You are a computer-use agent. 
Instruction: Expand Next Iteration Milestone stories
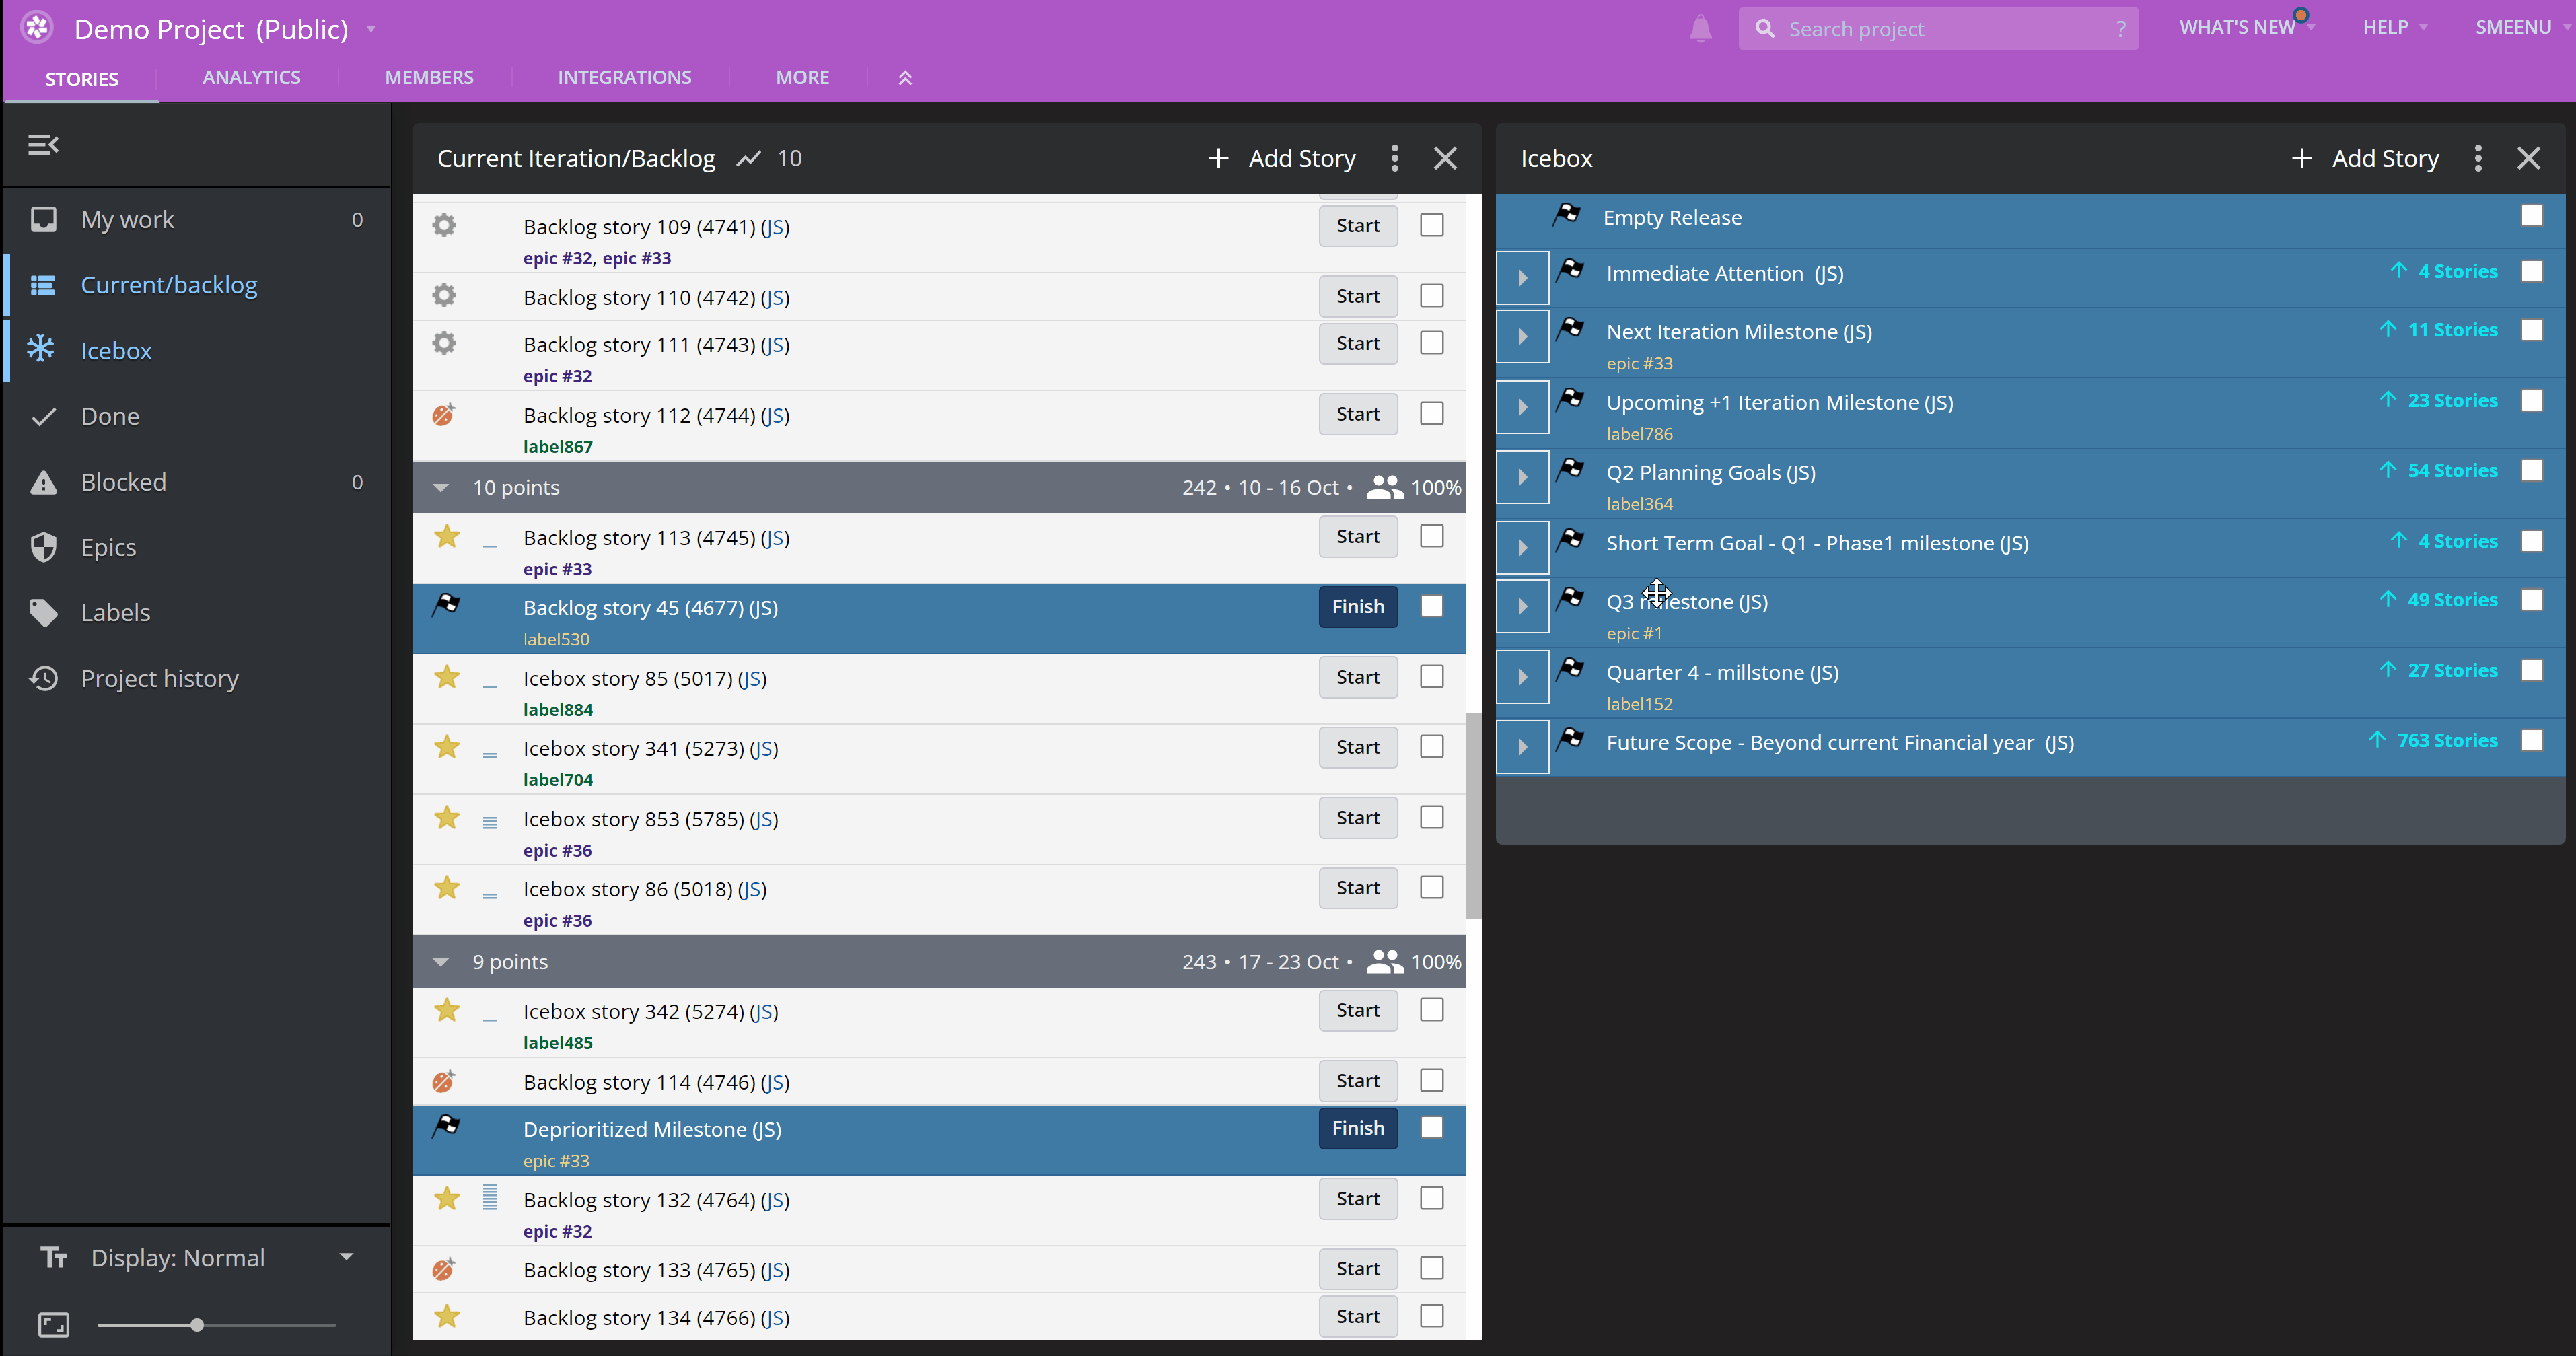coord(1522,336)
